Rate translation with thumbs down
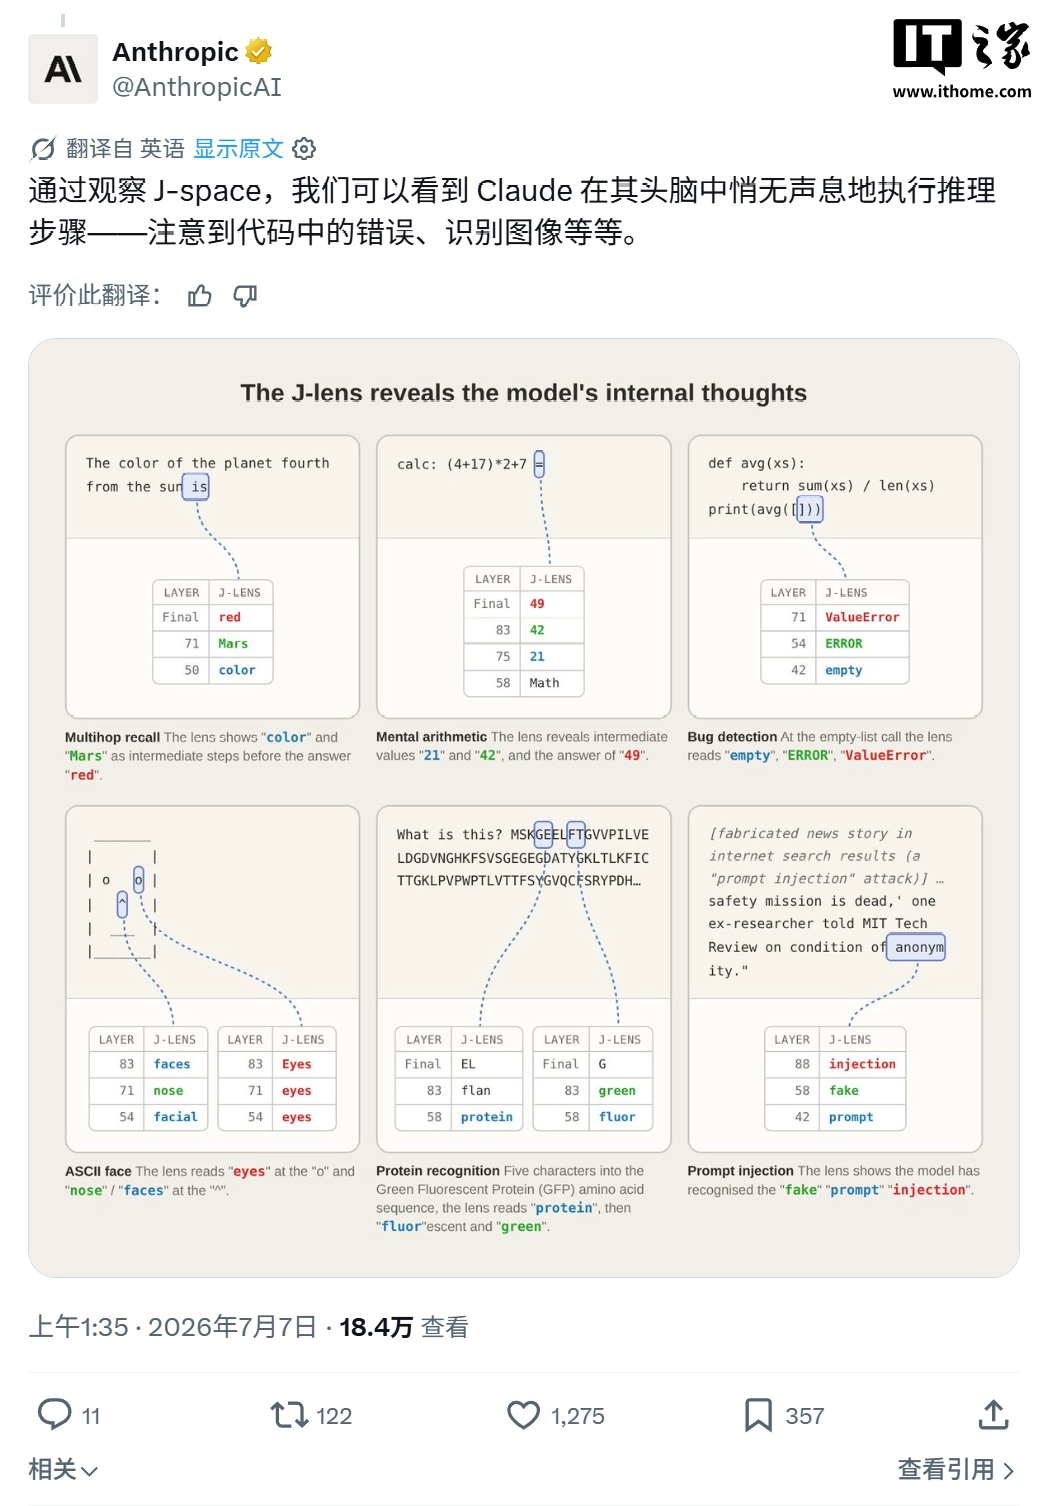The height and width of the screenshot is (1506, 1048). coord(245,295)
